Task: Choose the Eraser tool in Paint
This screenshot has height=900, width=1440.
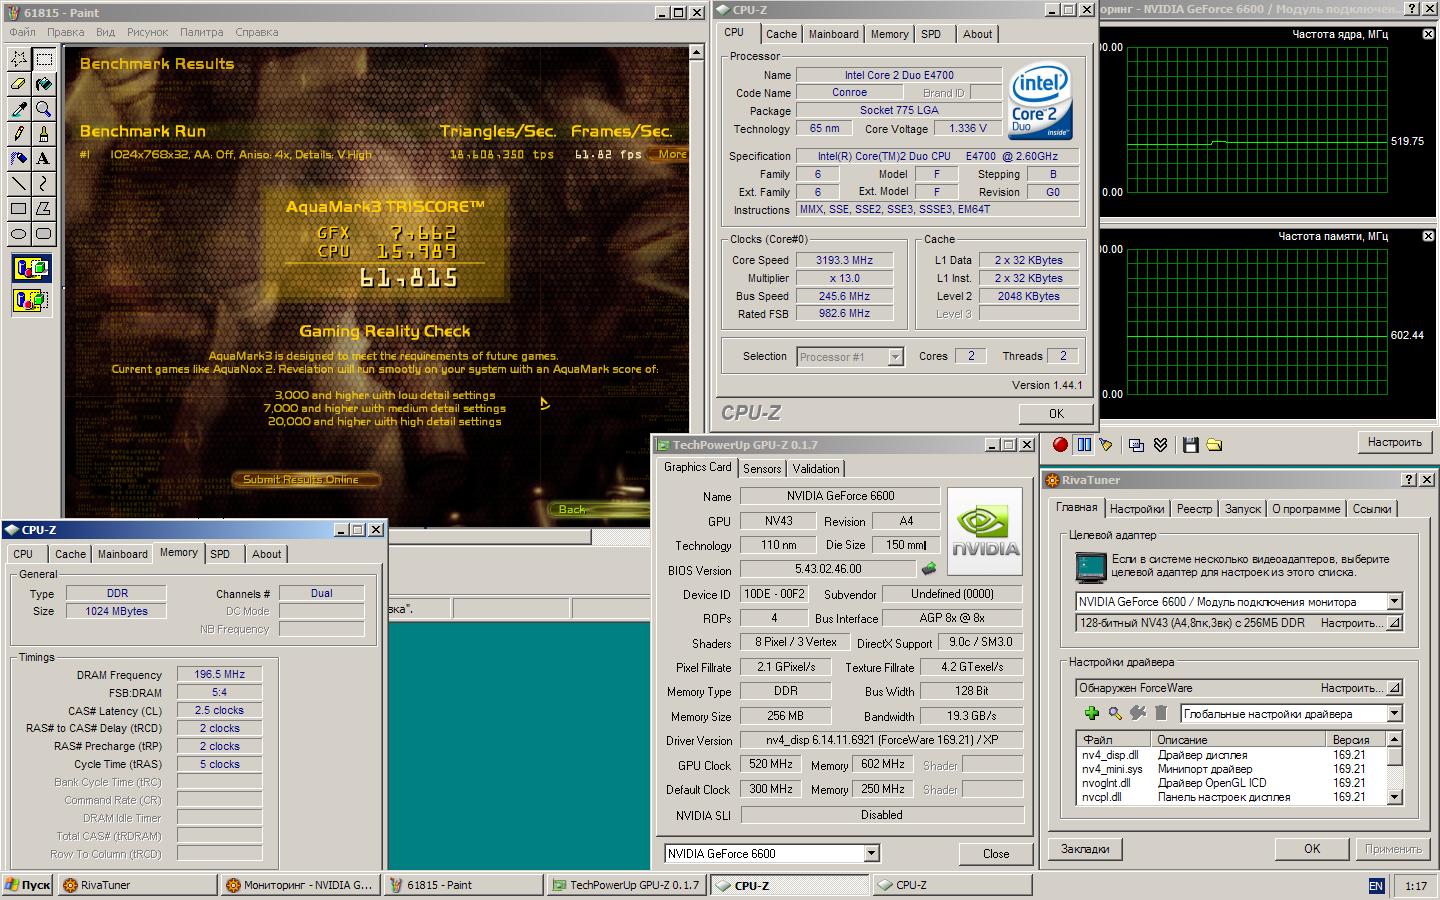Action: 19,85
